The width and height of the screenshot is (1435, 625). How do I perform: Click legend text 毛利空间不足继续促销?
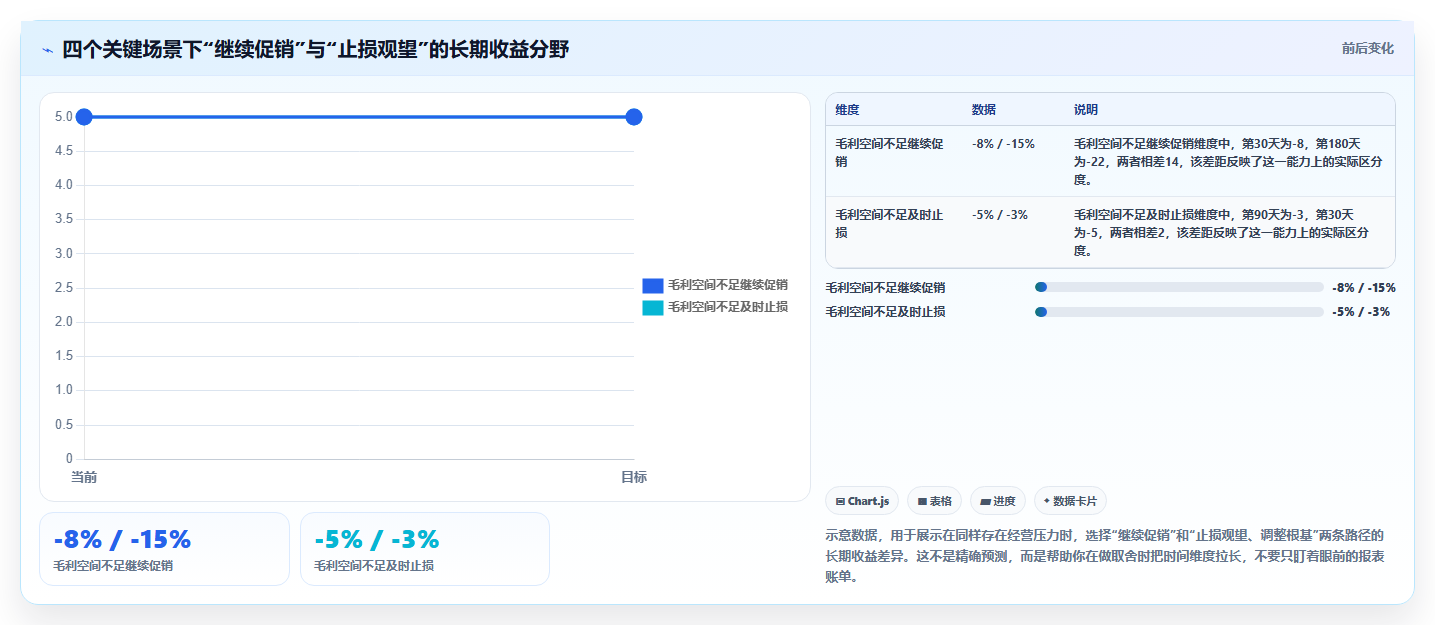tap(728, 285)
